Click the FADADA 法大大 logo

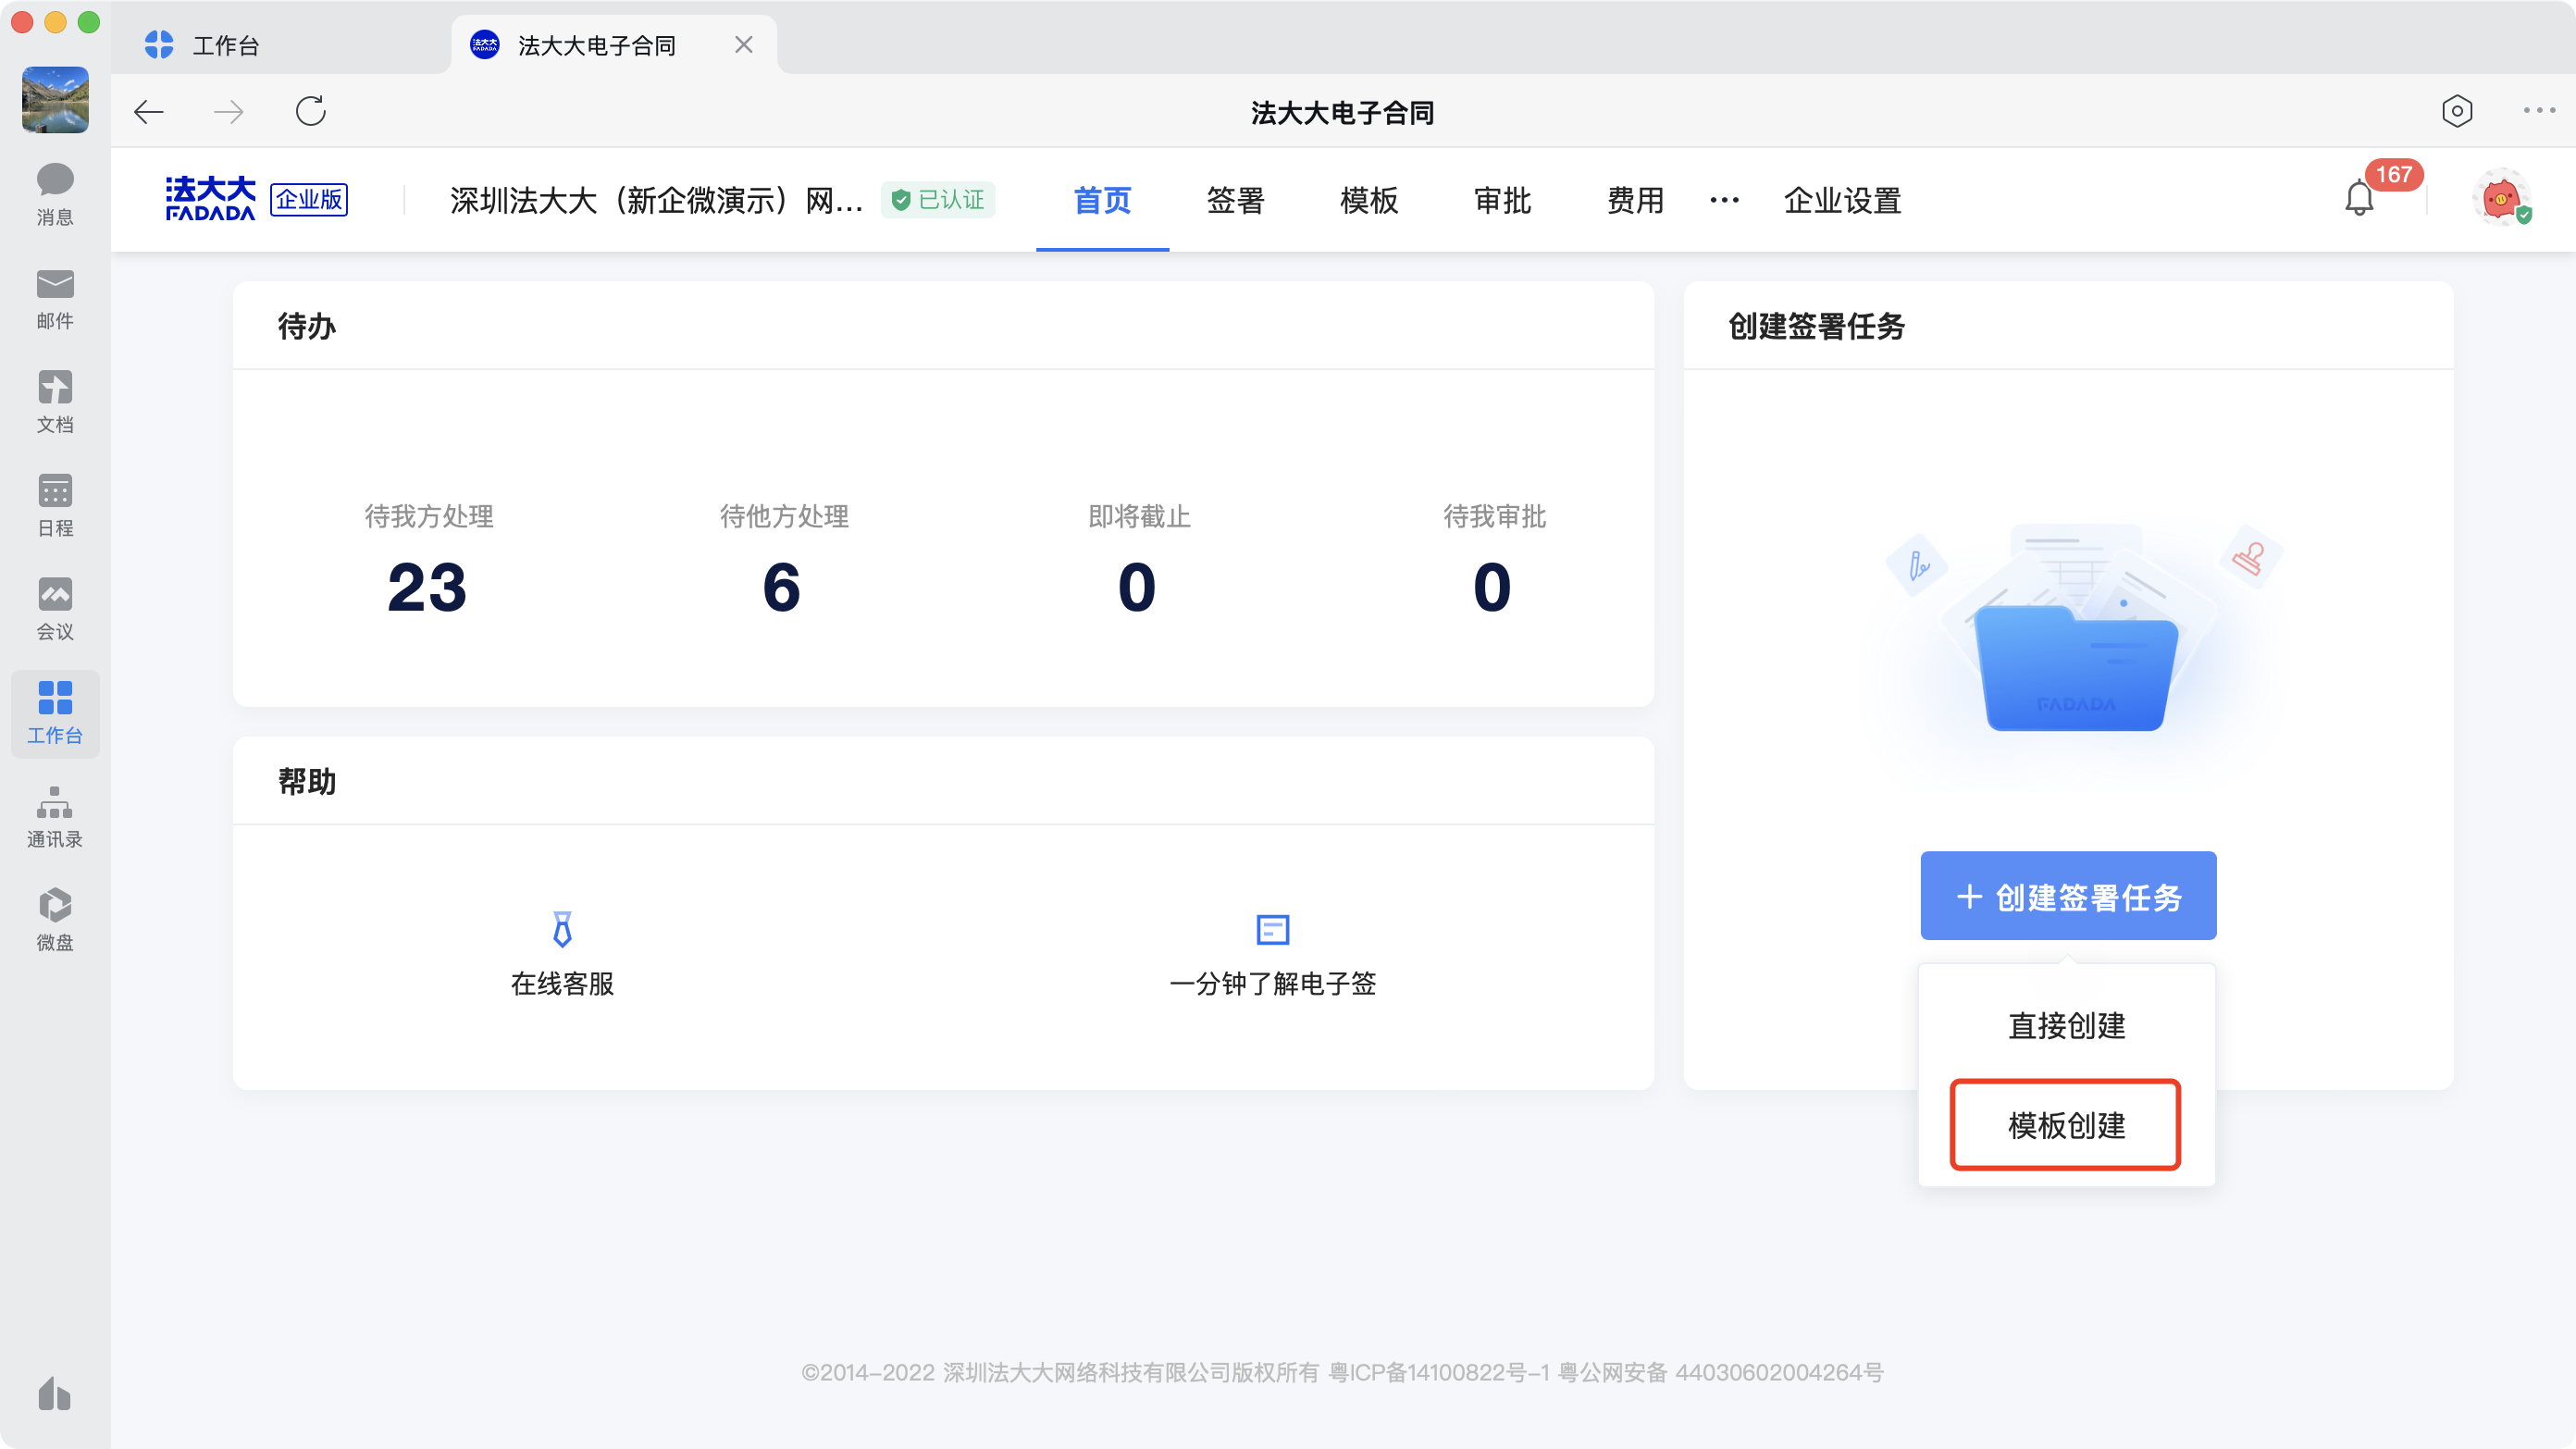[x=210, y=199]
